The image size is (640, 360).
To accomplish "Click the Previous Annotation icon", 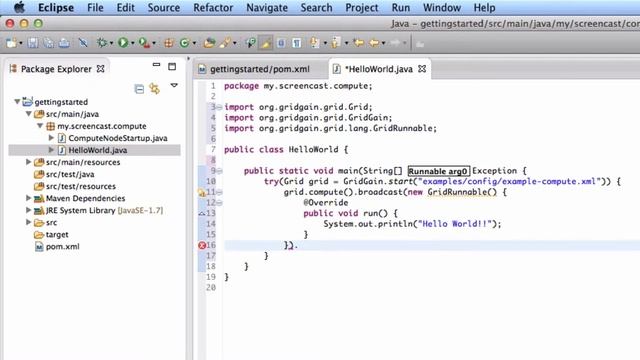I will pos(336,43).
